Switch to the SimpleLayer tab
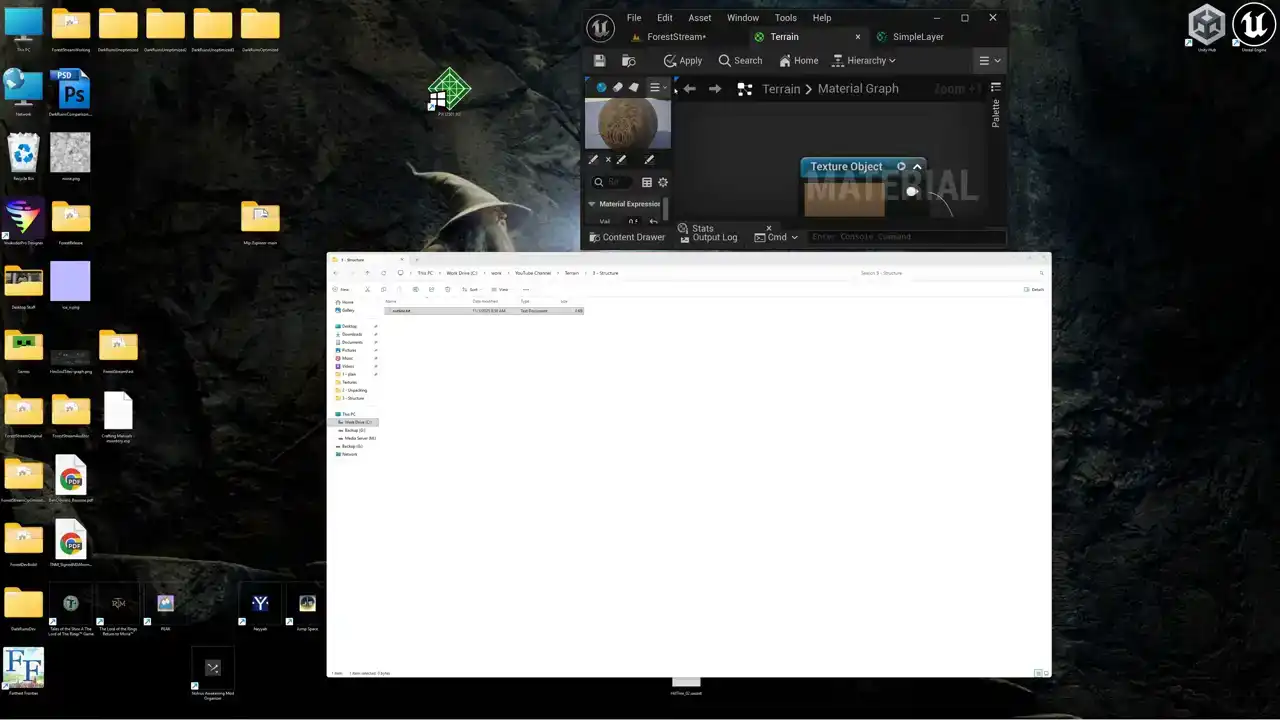 (x=917, y=37)
